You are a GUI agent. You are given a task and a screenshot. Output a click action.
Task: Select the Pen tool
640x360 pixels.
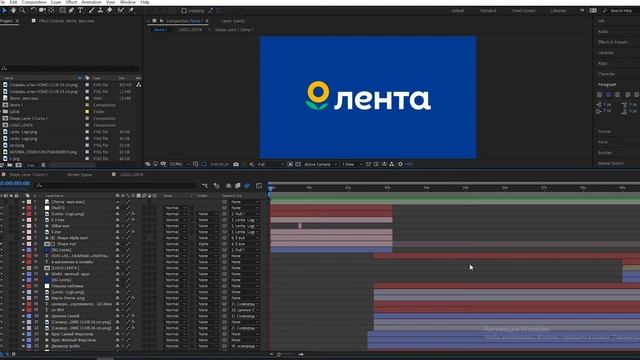click(x=71, y=11)
